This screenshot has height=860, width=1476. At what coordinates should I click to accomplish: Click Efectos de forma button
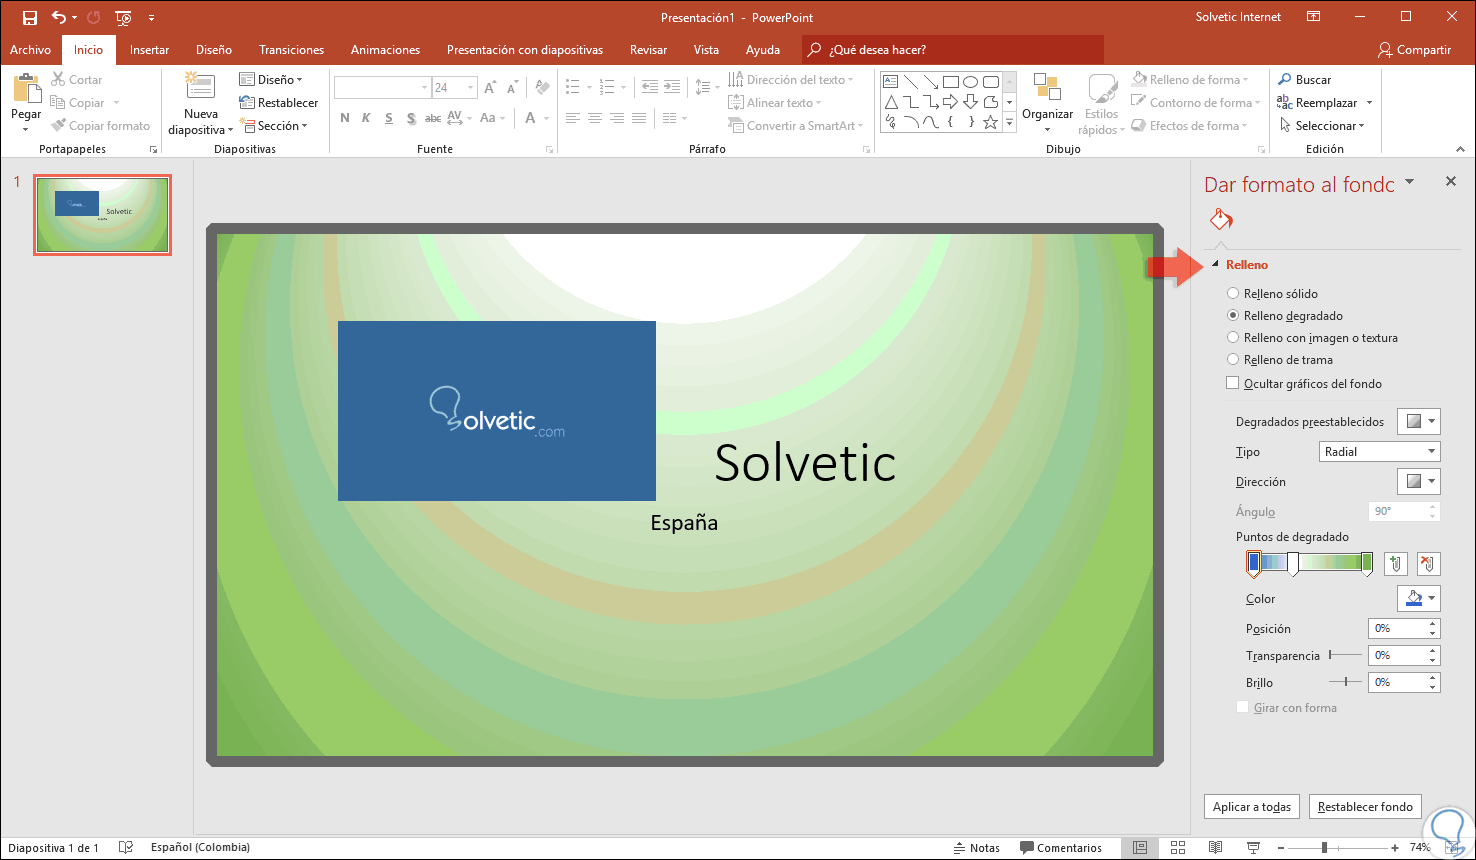(1190, 126)
